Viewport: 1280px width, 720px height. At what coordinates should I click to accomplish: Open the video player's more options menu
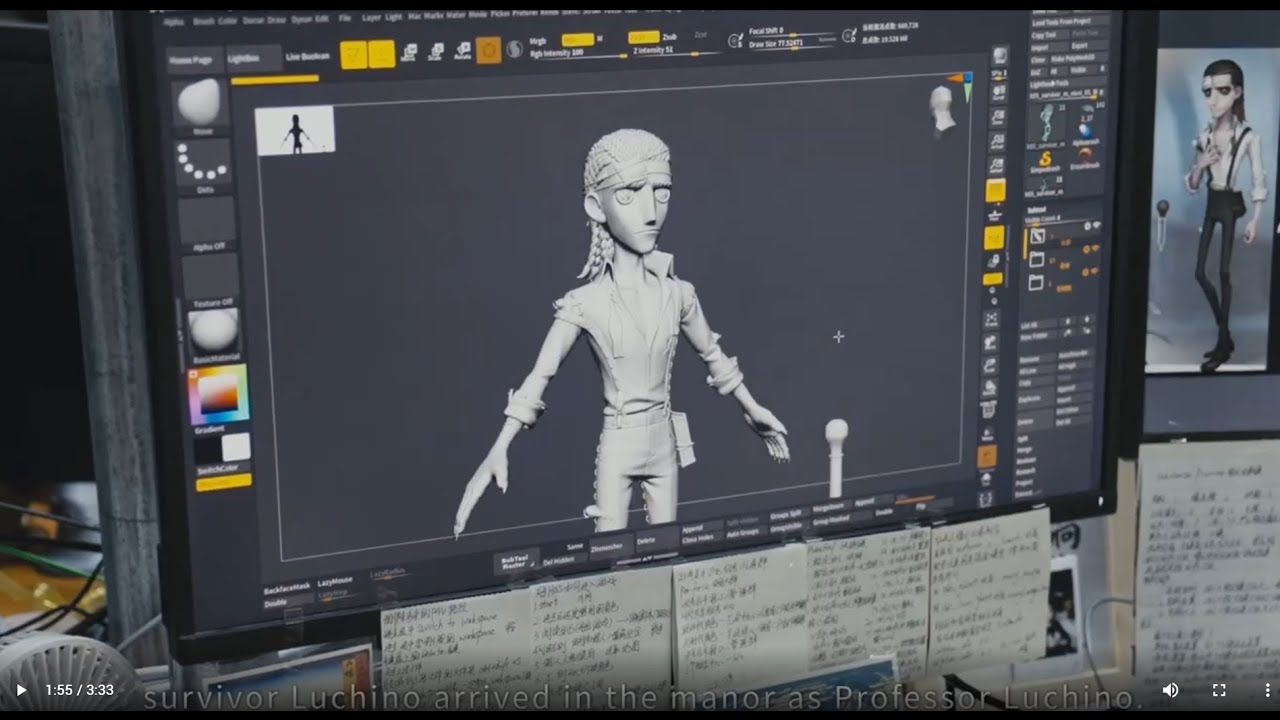coord(1266,690)
